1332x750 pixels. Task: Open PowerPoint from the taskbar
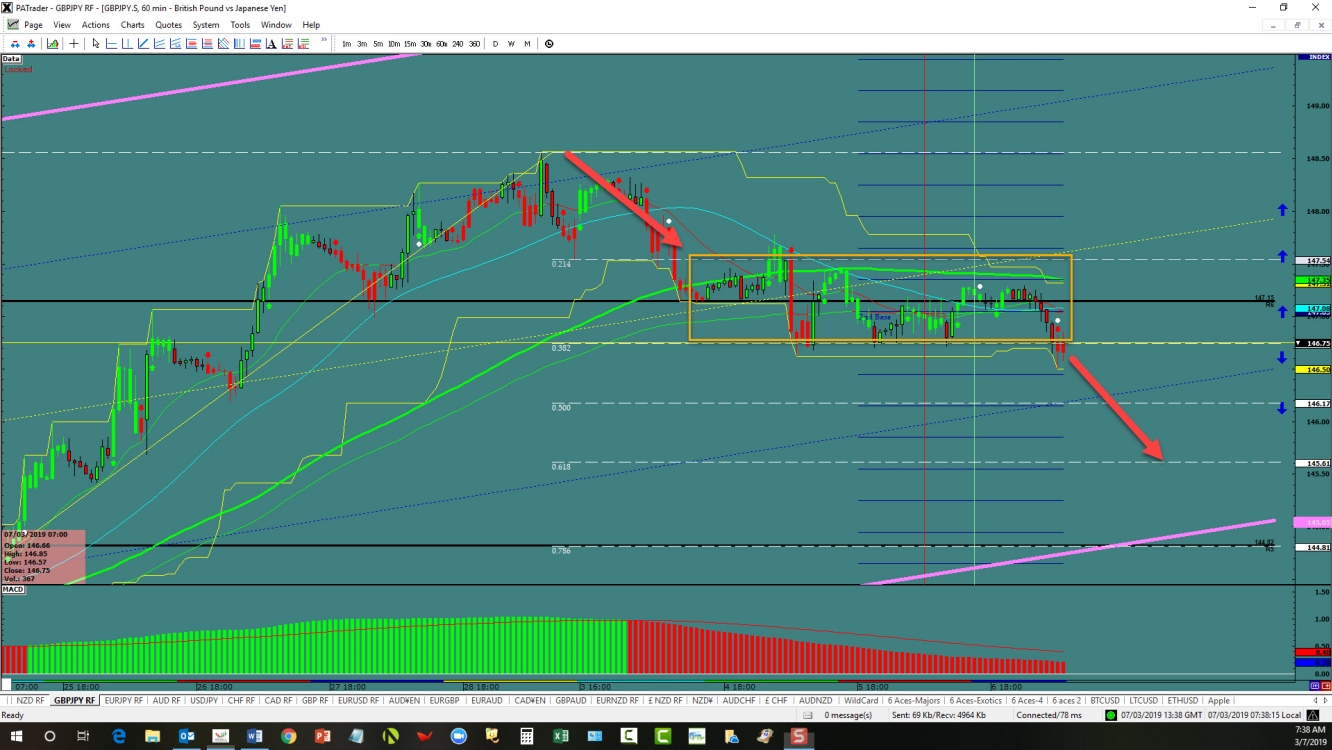click(x=323, y=736)
